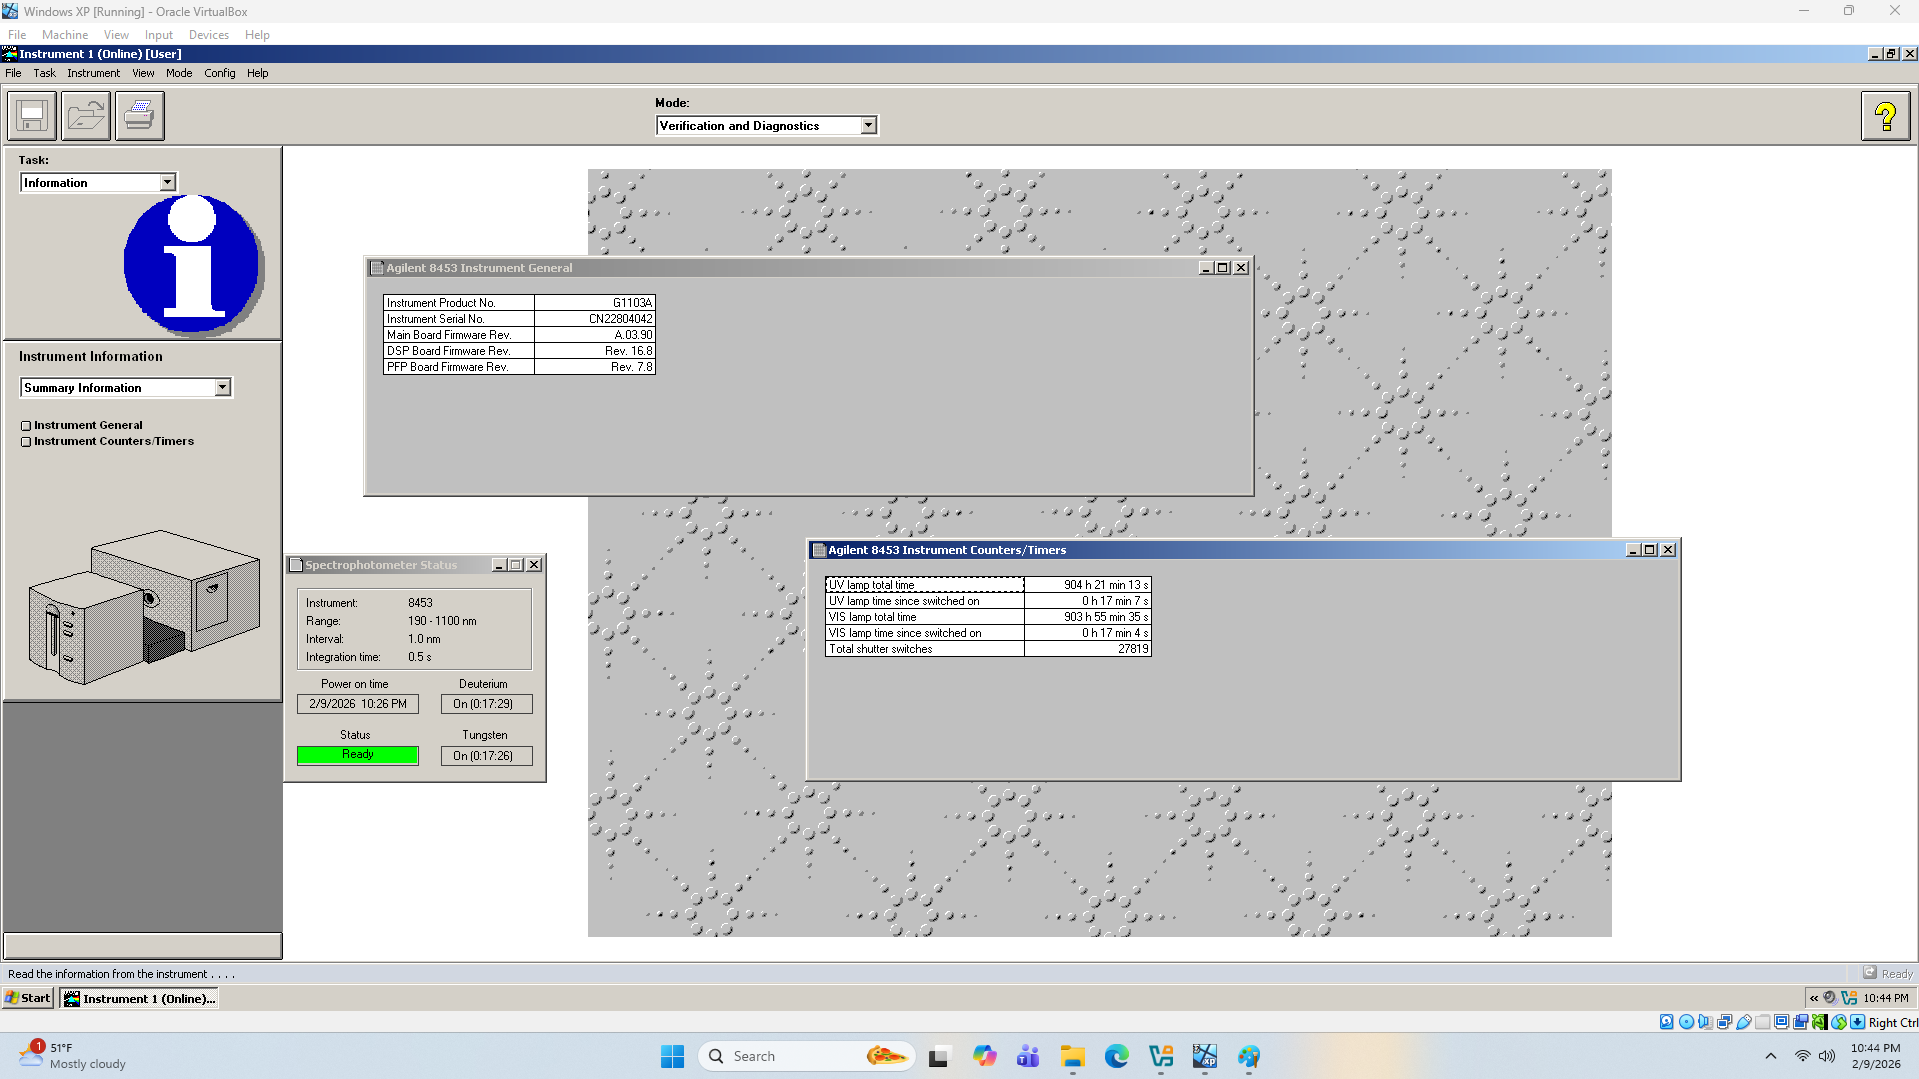
Task: Show hidden host system tray icons
Action: [x=1770, y=1056]
